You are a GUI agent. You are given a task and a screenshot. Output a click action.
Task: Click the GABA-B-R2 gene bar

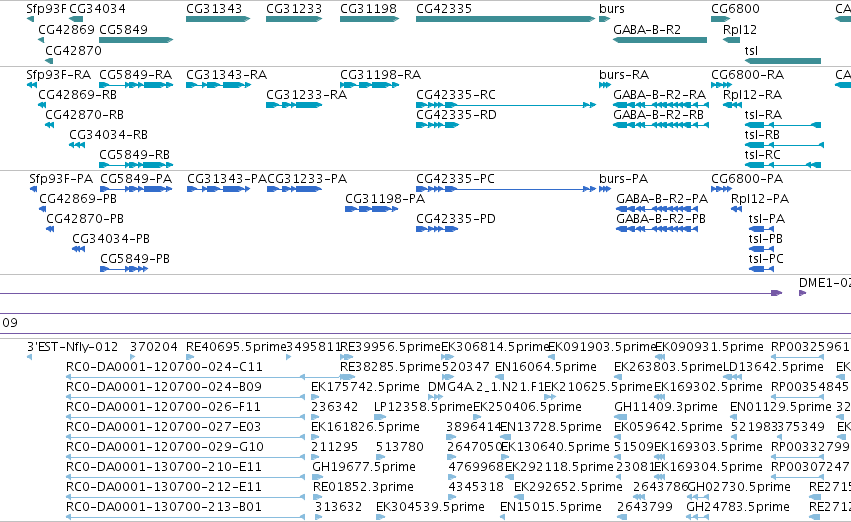click(x=660, y=40)
